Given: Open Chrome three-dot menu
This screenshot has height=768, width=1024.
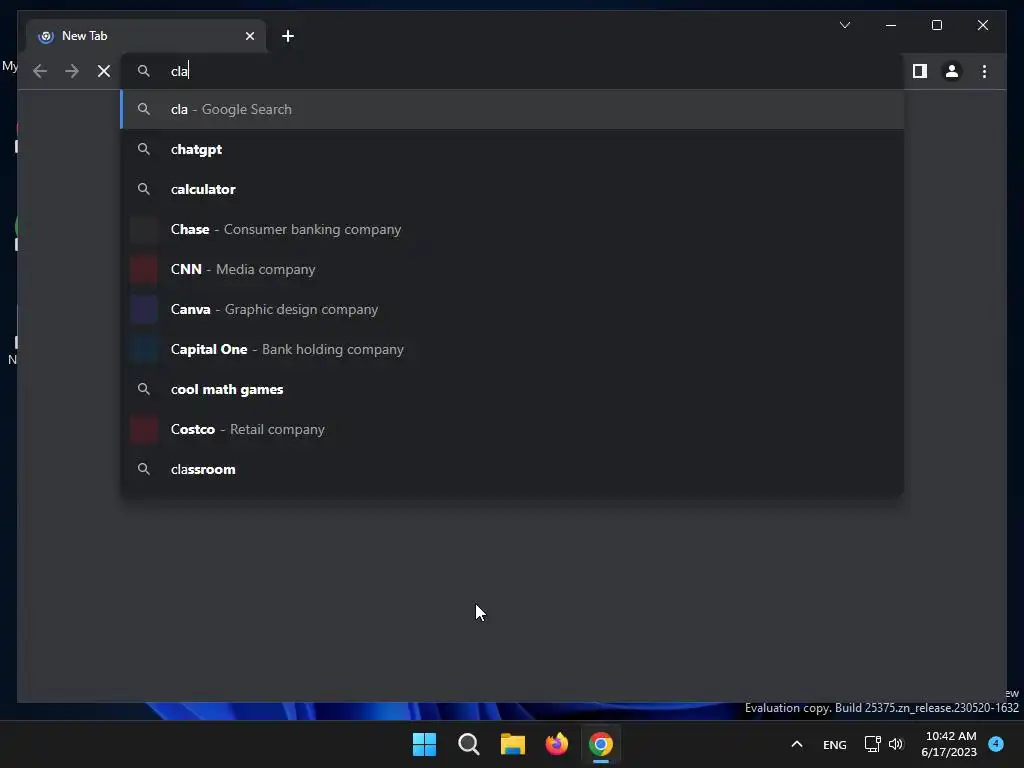Looking at the screenshot, I should coord(984,71).
